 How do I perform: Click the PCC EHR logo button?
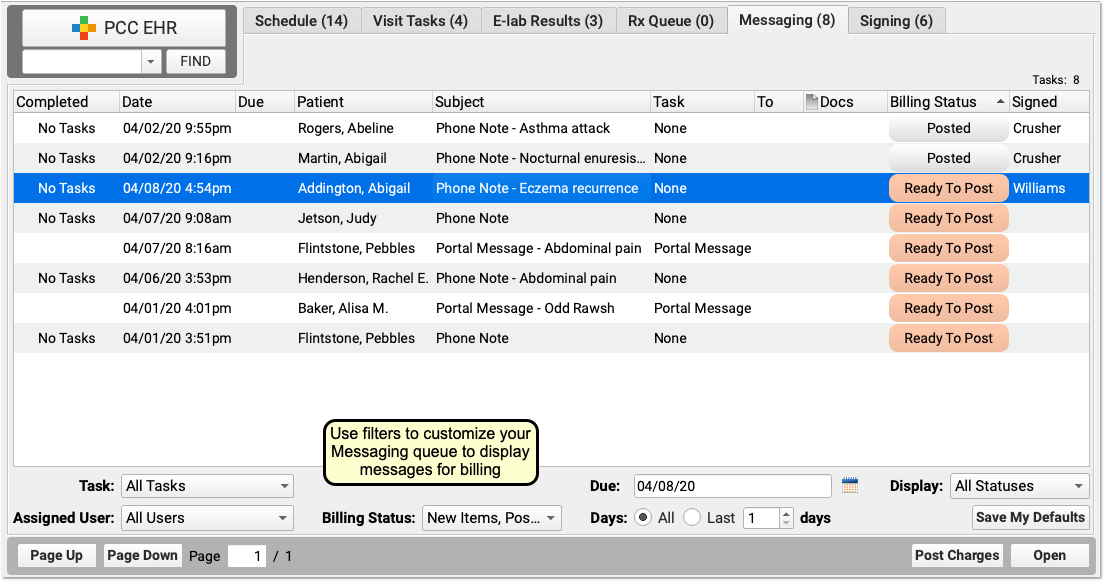tap(124, 28)
